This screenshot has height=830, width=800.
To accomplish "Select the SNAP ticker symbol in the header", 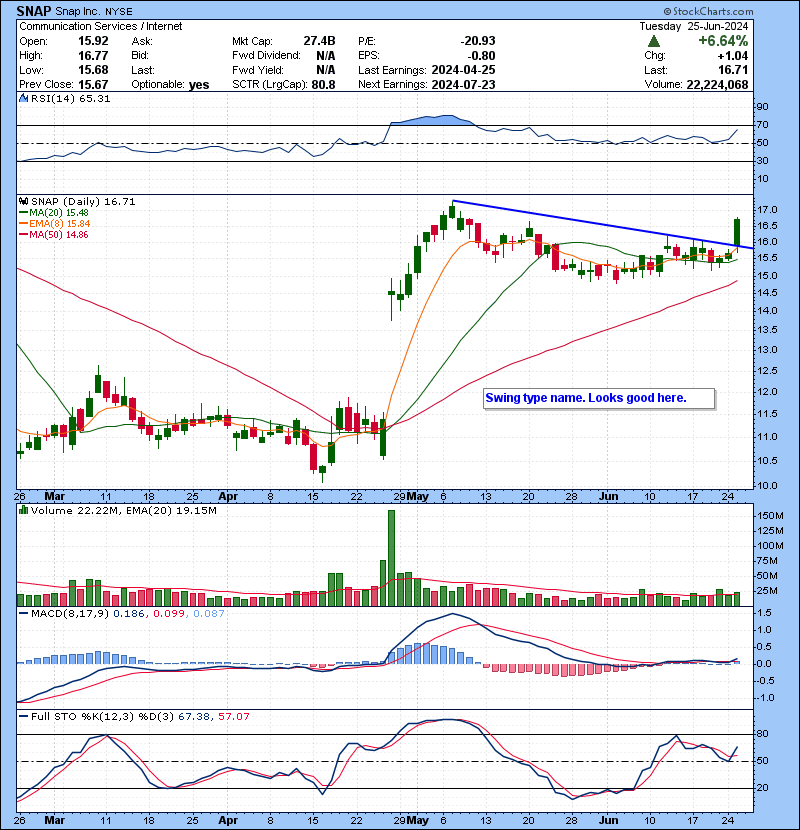I will pyautogui.click(x=34, y=11).
